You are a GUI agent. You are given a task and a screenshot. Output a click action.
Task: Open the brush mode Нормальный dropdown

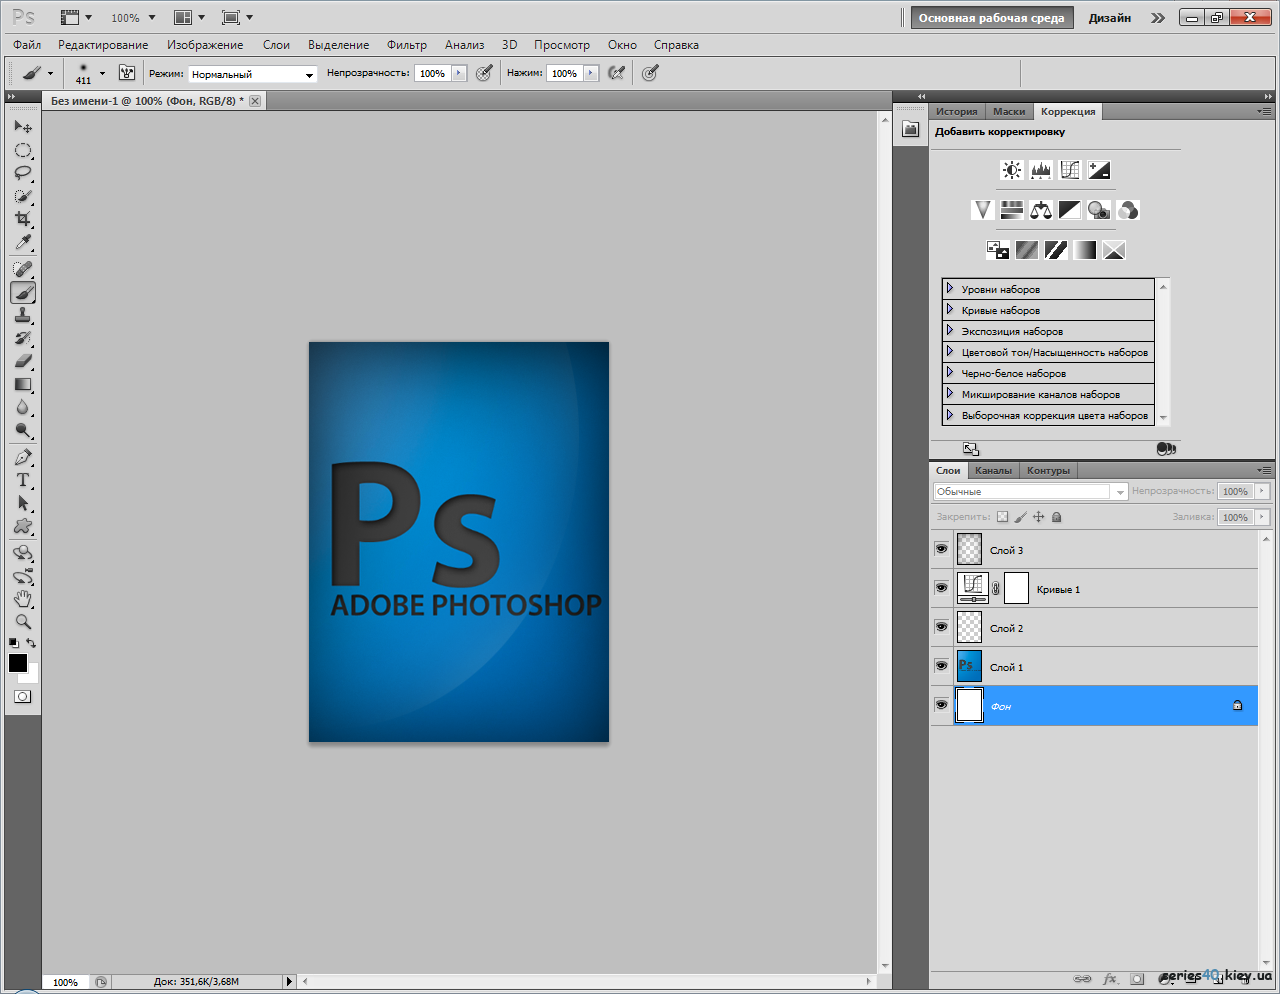tap(253, 74)
